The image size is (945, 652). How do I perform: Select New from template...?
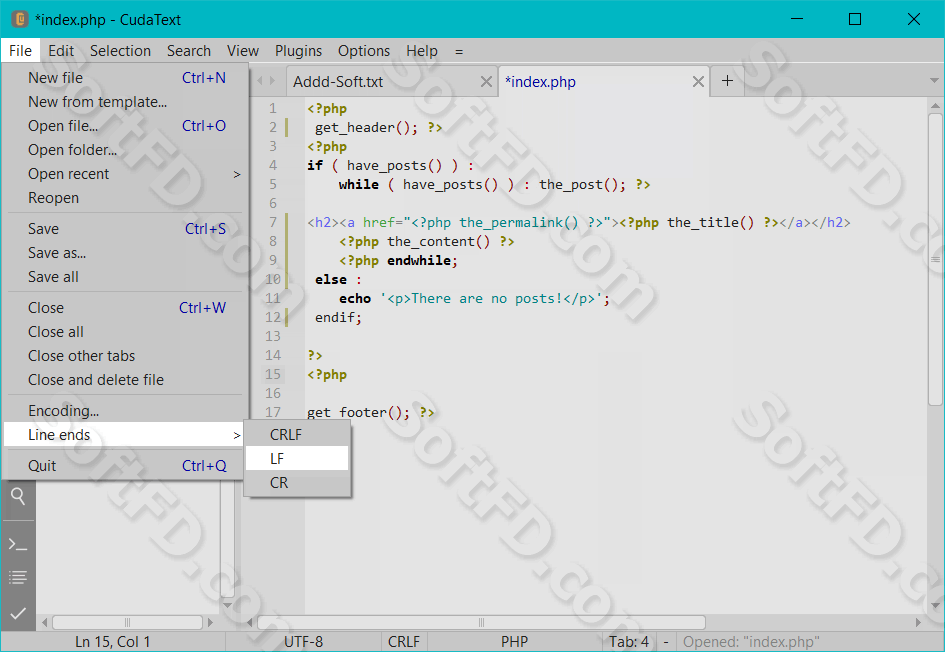coord(125,102)
